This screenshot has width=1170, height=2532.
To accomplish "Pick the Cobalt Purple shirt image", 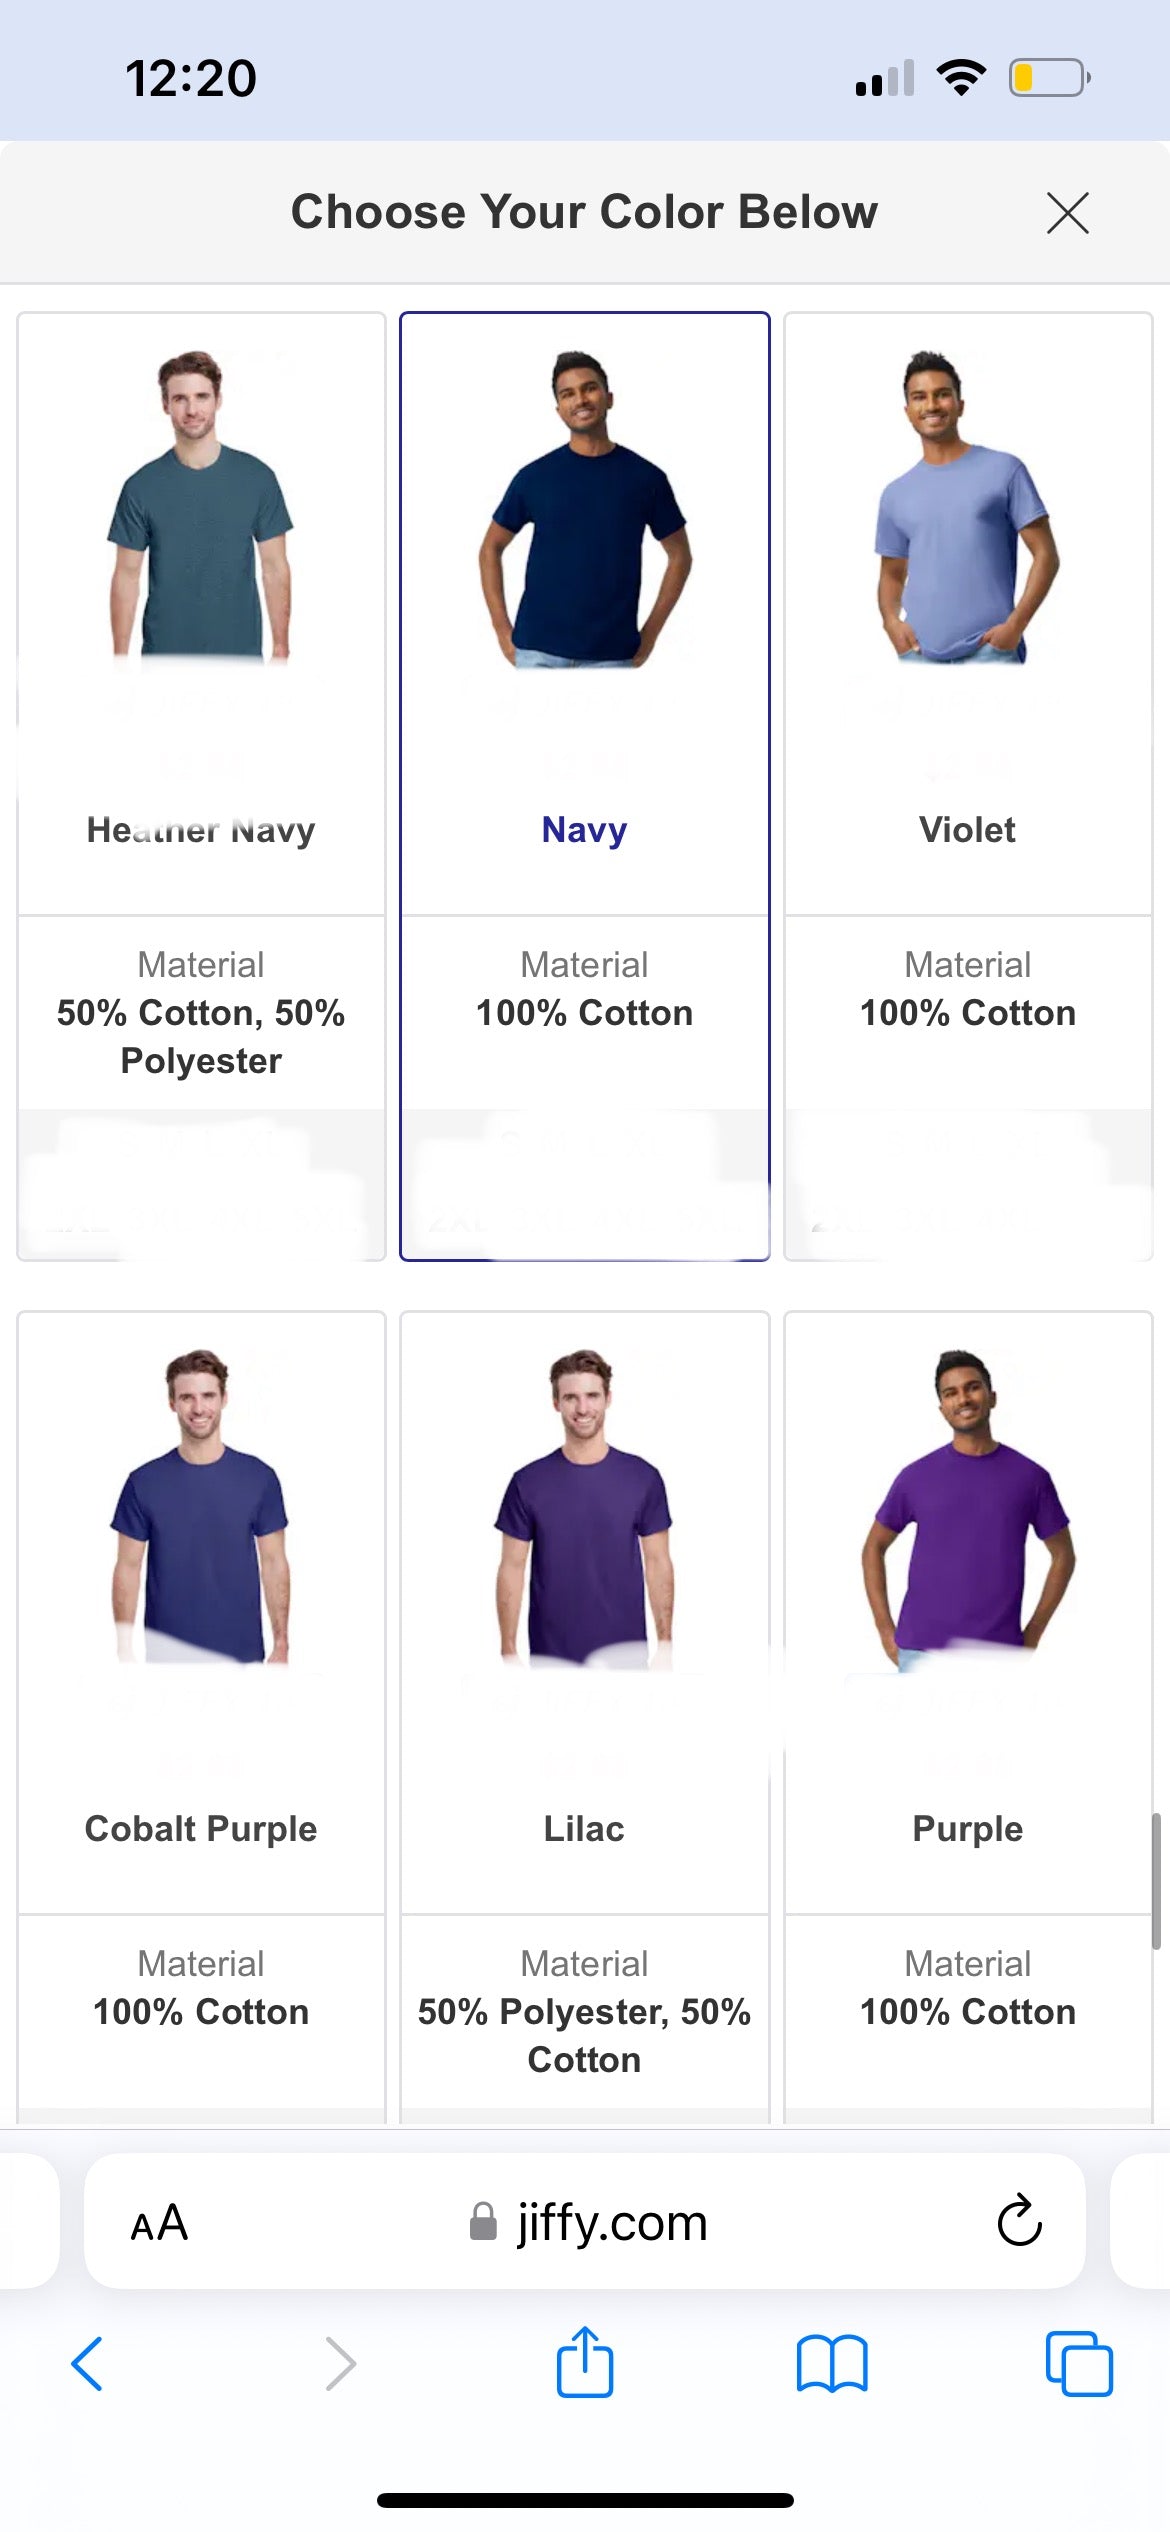I will pyautogui.click(x=201, y=1508).
